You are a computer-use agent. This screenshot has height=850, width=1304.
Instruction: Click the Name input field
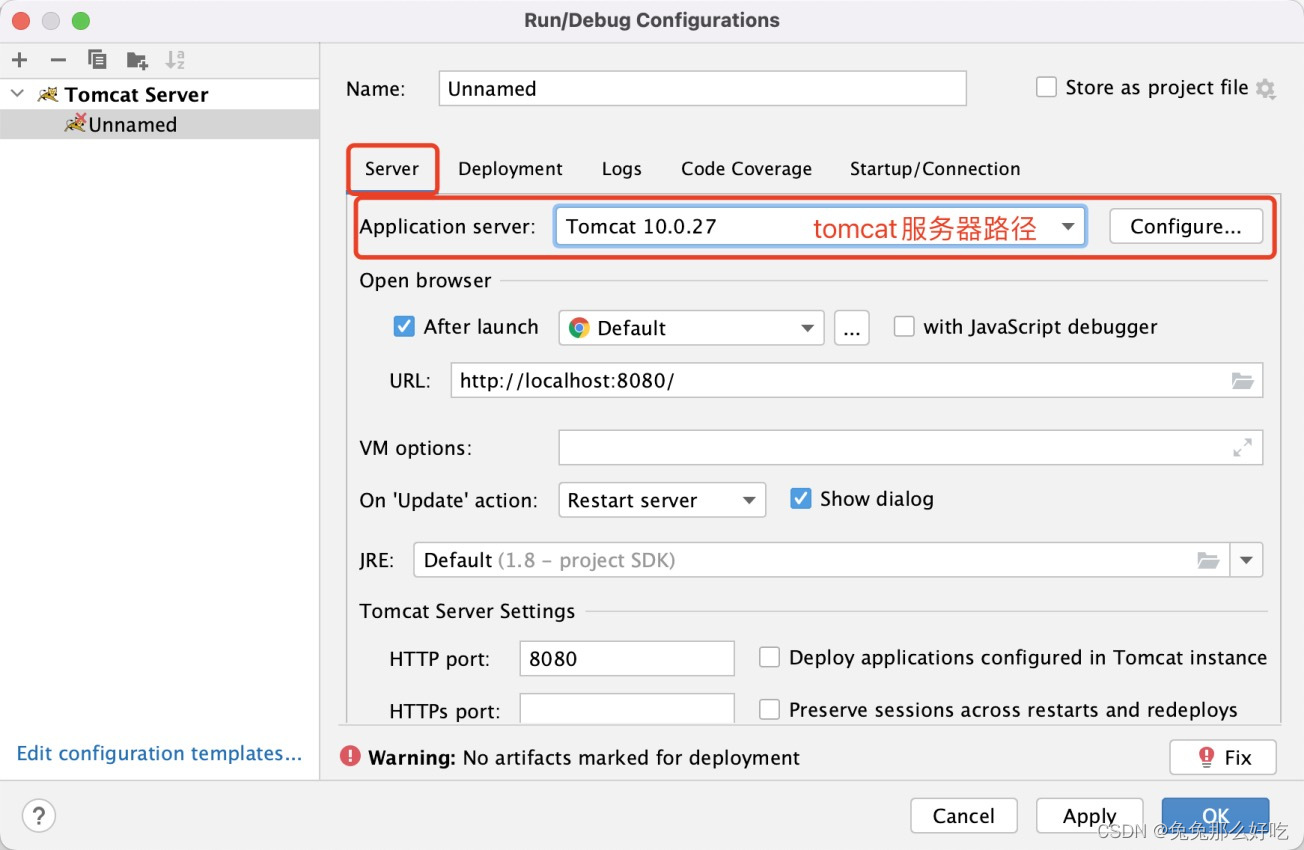(x=702, y=88)
